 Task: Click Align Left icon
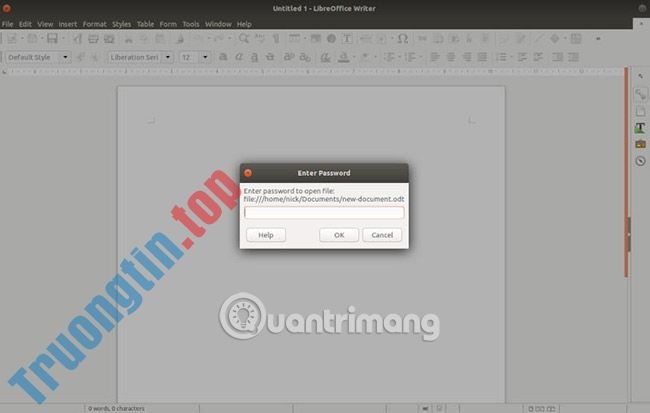tap(434, 57)
